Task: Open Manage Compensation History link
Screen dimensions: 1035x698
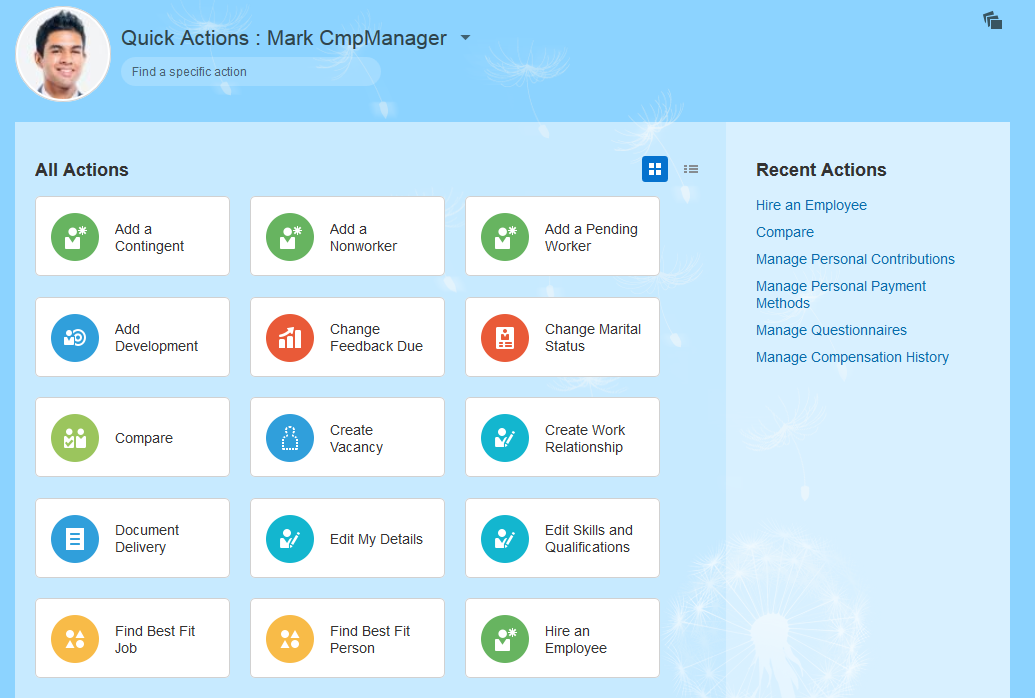Action: [x=852, y=357]
